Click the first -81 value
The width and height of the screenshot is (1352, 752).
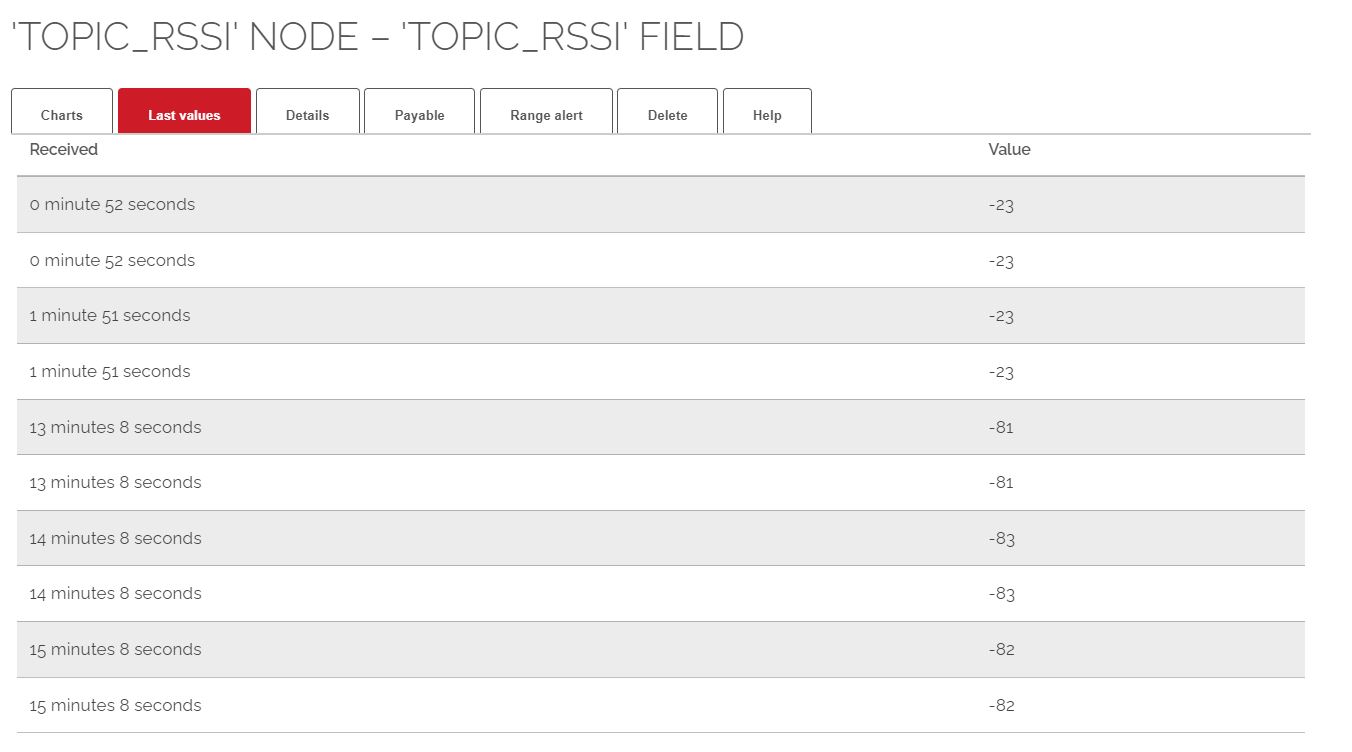1001,428
